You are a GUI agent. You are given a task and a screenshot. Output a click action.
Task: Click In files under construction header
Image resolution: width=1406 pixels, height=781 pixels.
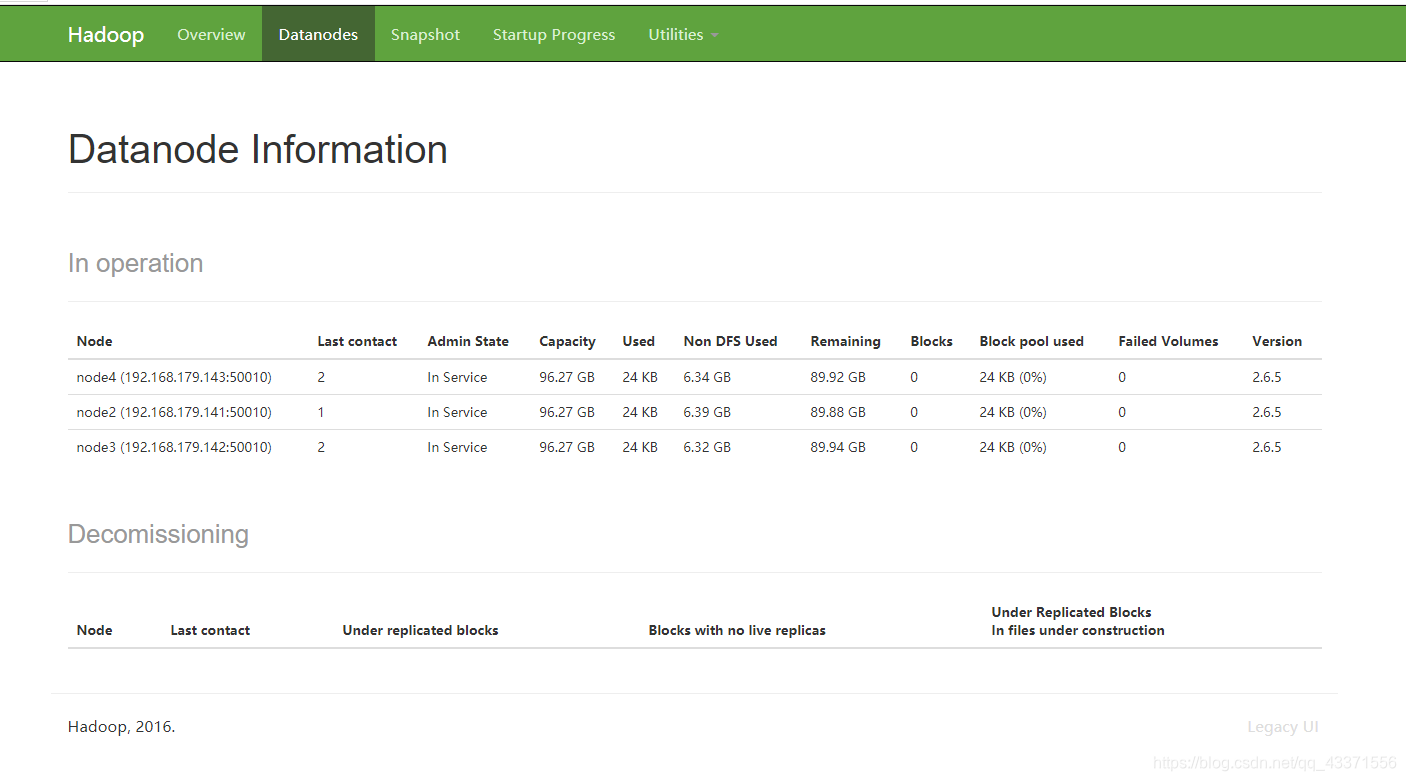point(1078,630)
